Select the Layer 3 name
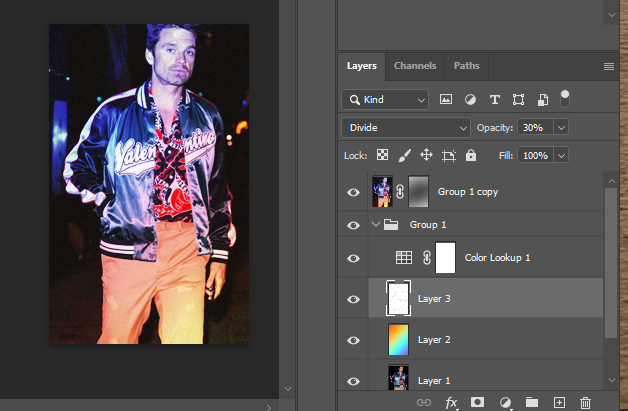The width and height of the screenshot is (628, 411). 434,299
